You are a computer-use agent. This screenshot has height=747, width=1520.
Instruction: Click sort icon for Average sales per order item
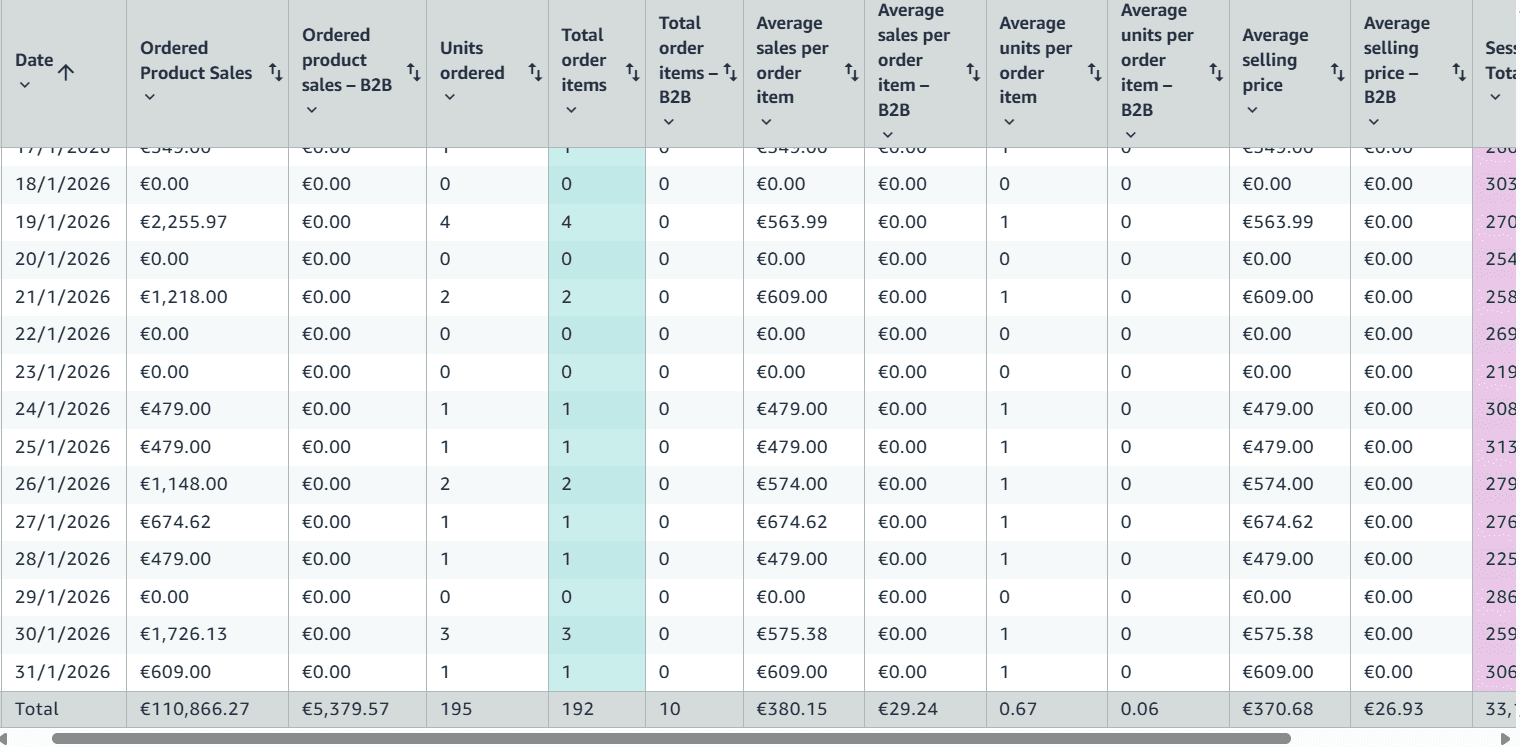851,72
